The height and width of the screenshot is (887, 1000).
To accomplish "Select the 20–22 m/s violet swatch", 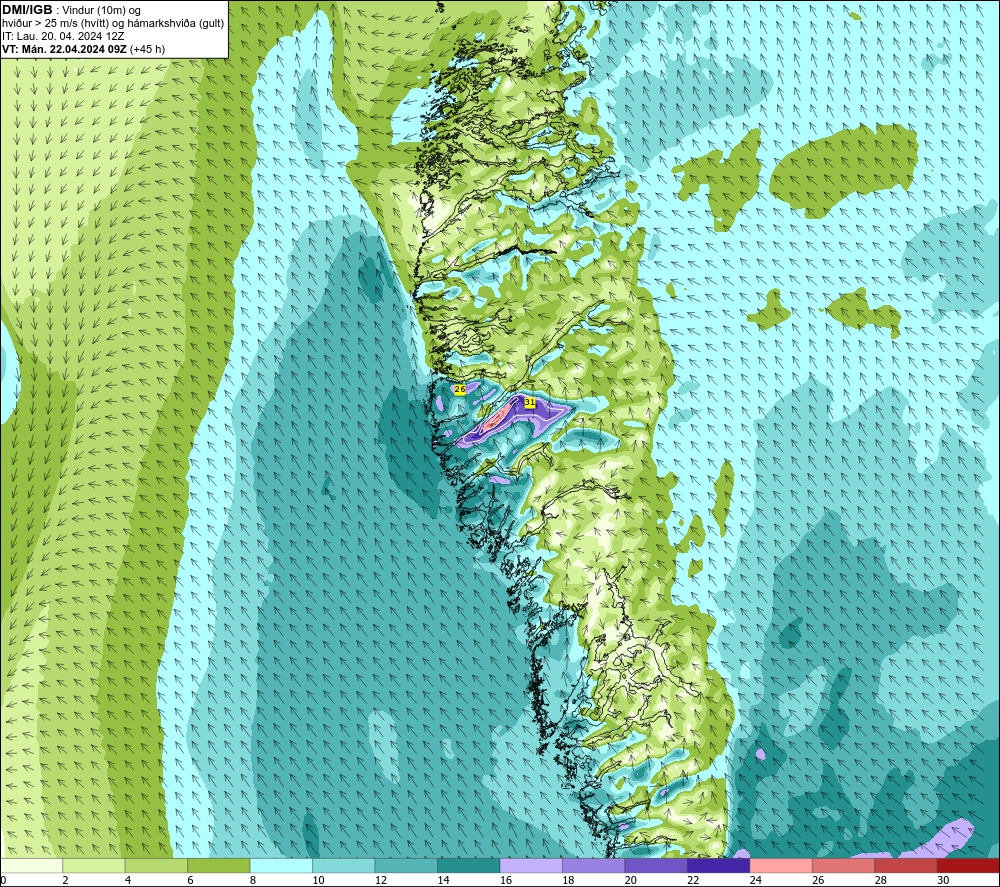I will point(656,865).
